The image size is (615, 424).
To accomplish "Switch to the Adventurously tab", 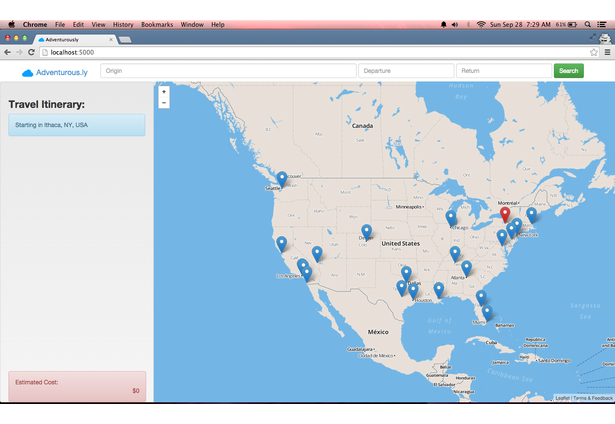I will click(73, 40).
